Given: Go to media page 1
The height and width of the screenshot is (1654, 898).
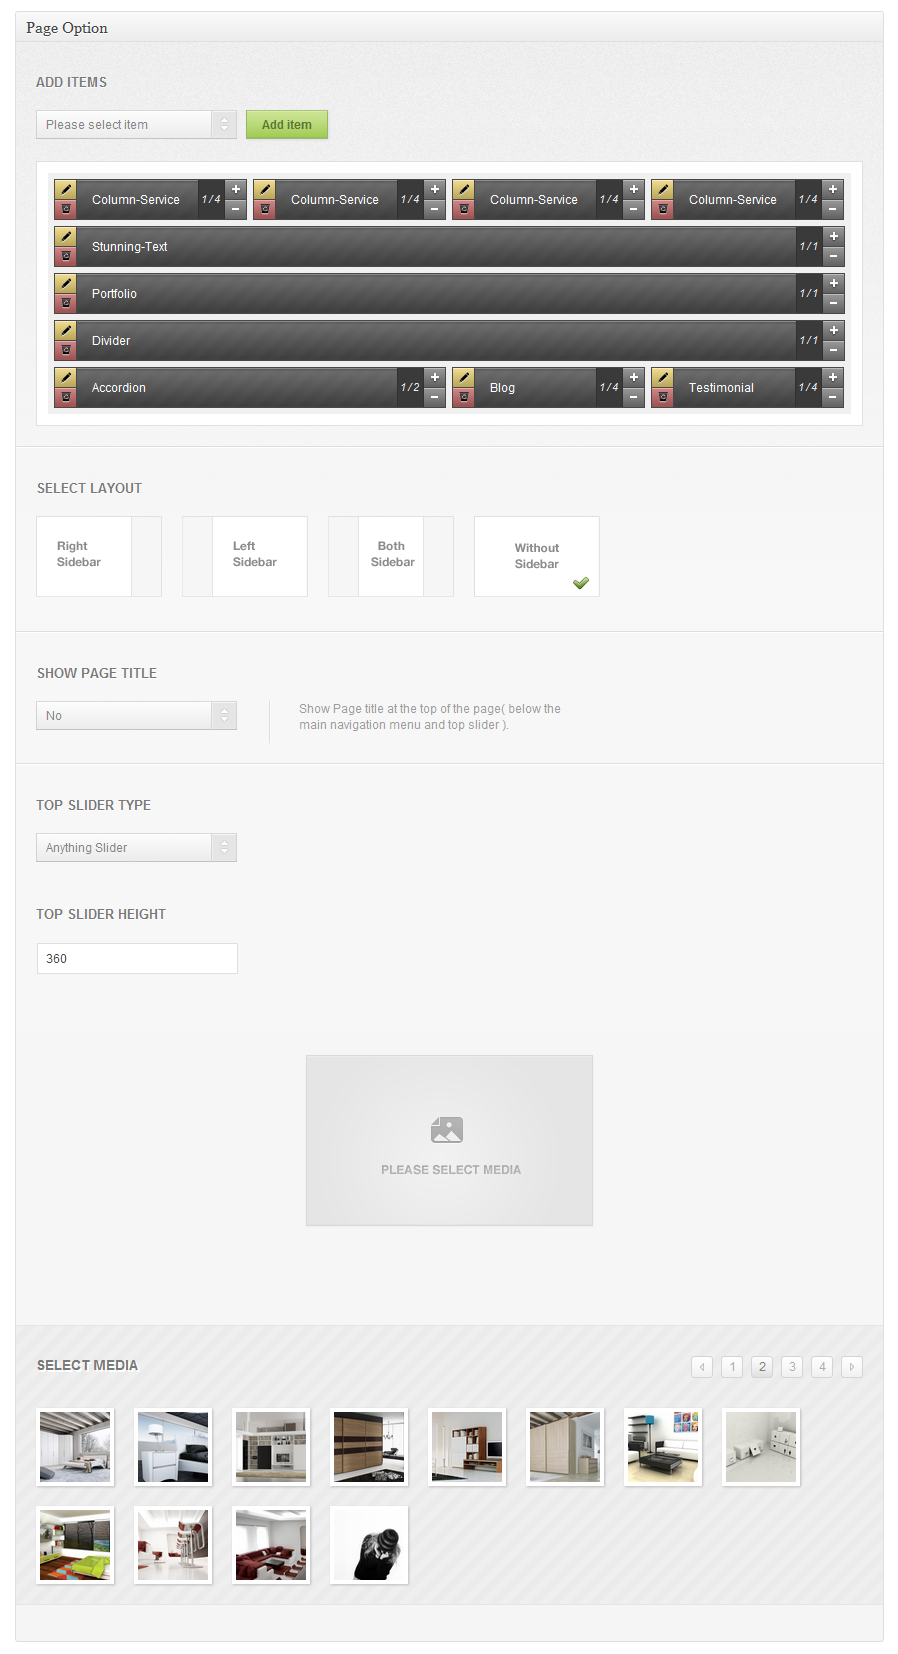Looking at the screenshot, I should [x=732, y=1367].
